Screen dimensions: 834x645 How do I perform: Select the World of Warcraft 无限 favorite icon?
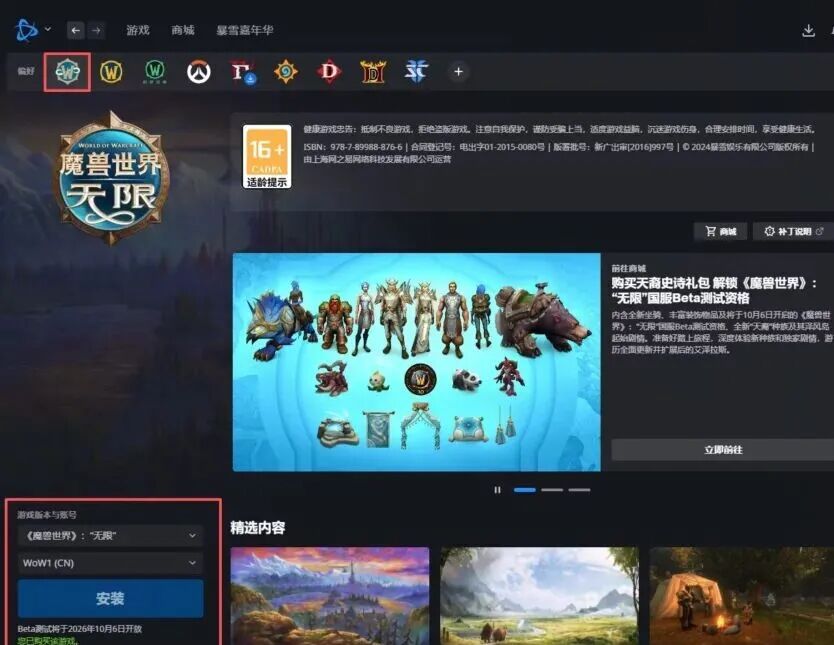(x=68, y=72)
